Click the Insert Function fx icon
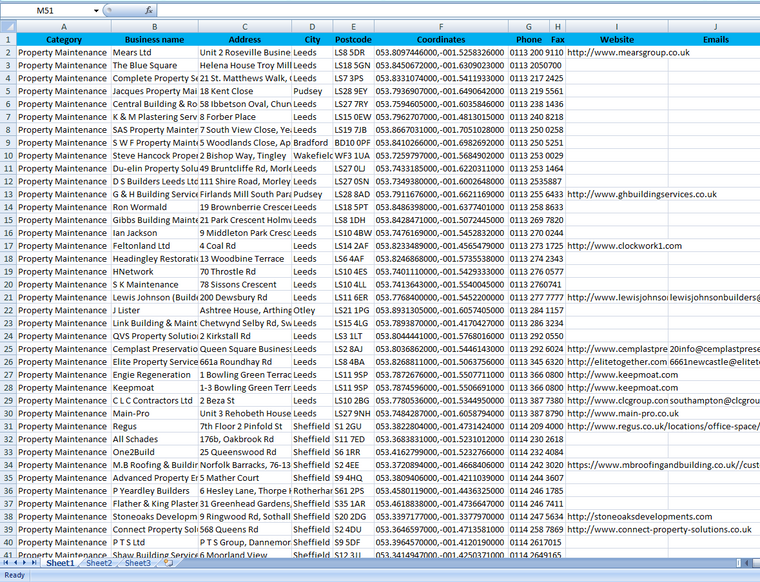The image size is (760, 582). (x=149, y=10)
